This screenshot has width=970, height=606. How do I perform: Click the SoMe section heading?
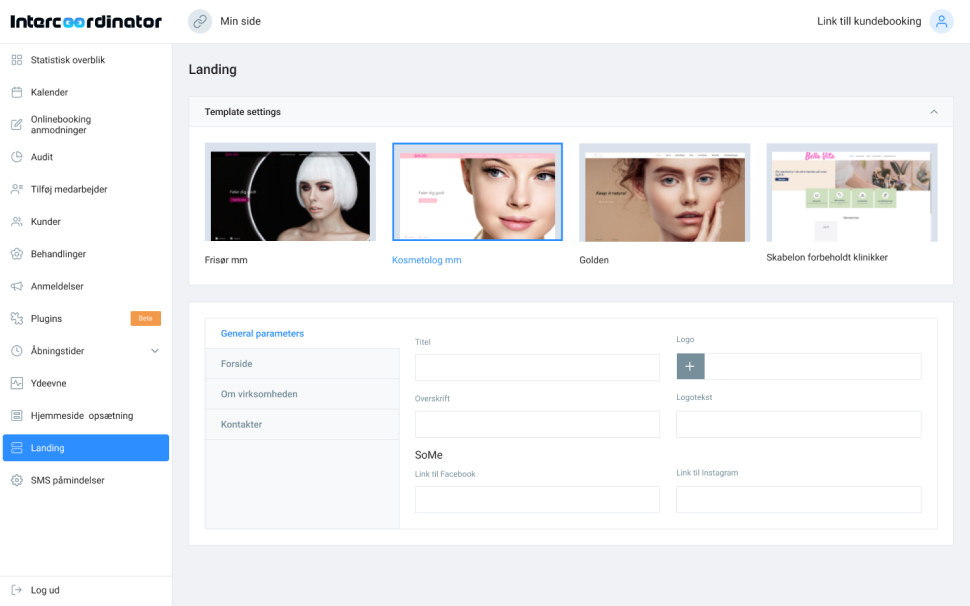tap(429, 455)
